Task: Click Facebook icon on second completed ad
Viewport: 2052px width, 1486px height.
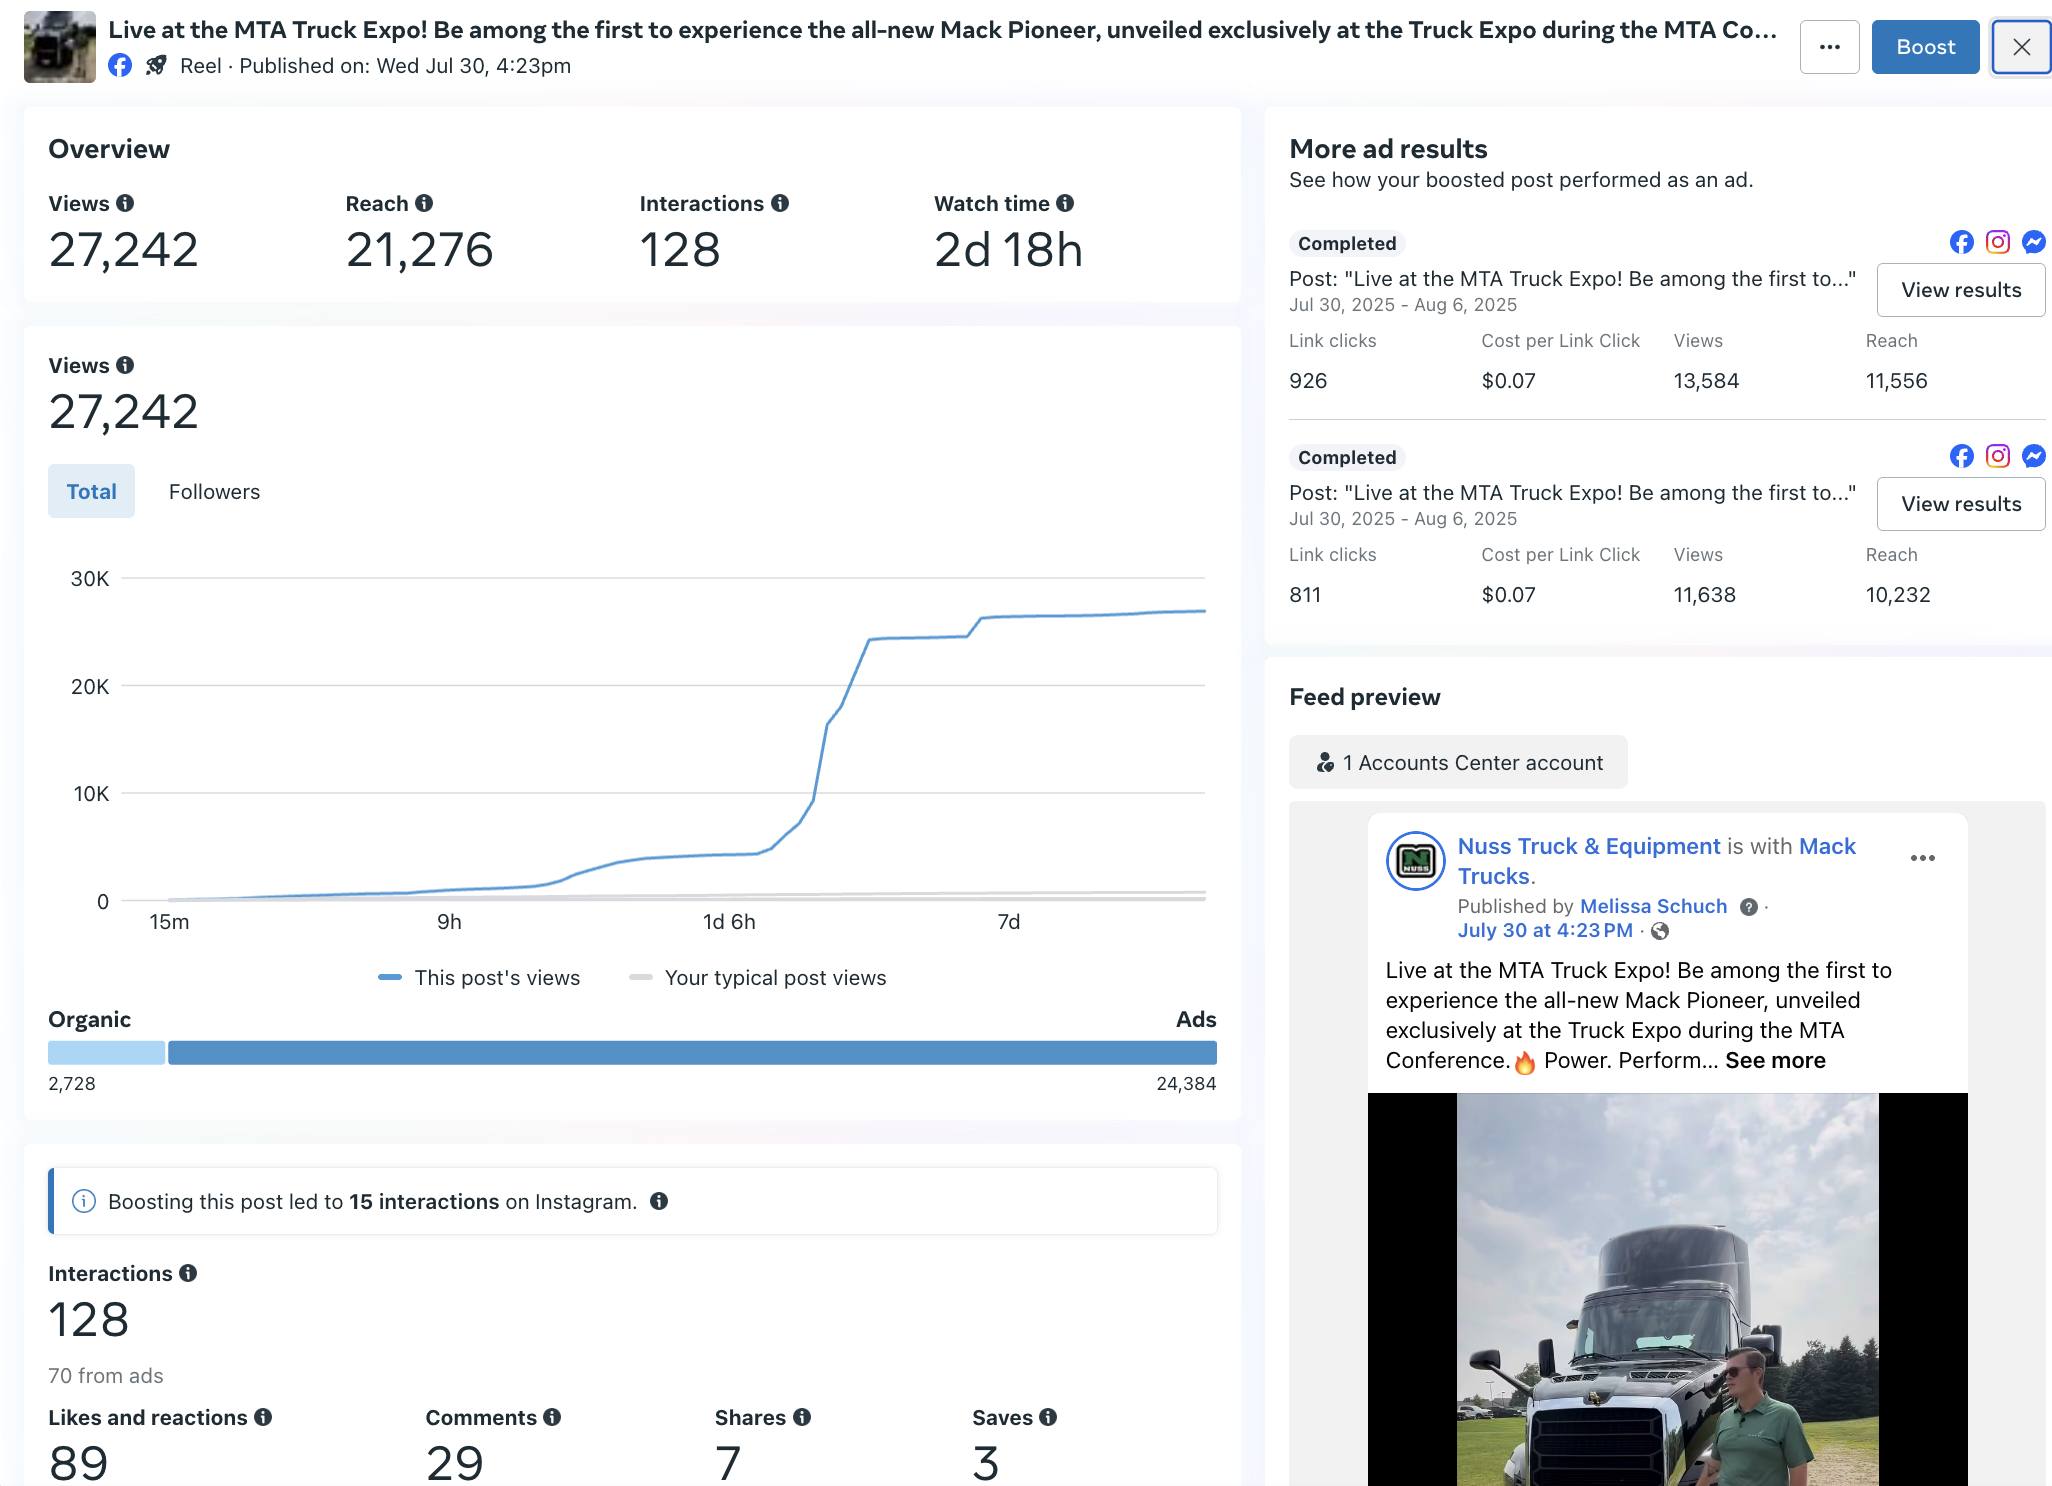Action: point(1962,456)
